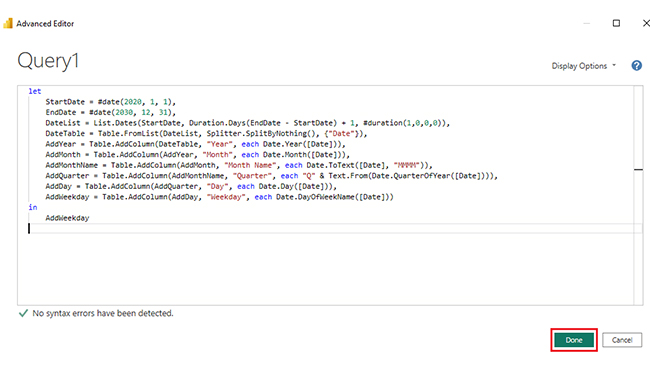Click the AddDay = Table.AddColumn line

tap(191, 186)
